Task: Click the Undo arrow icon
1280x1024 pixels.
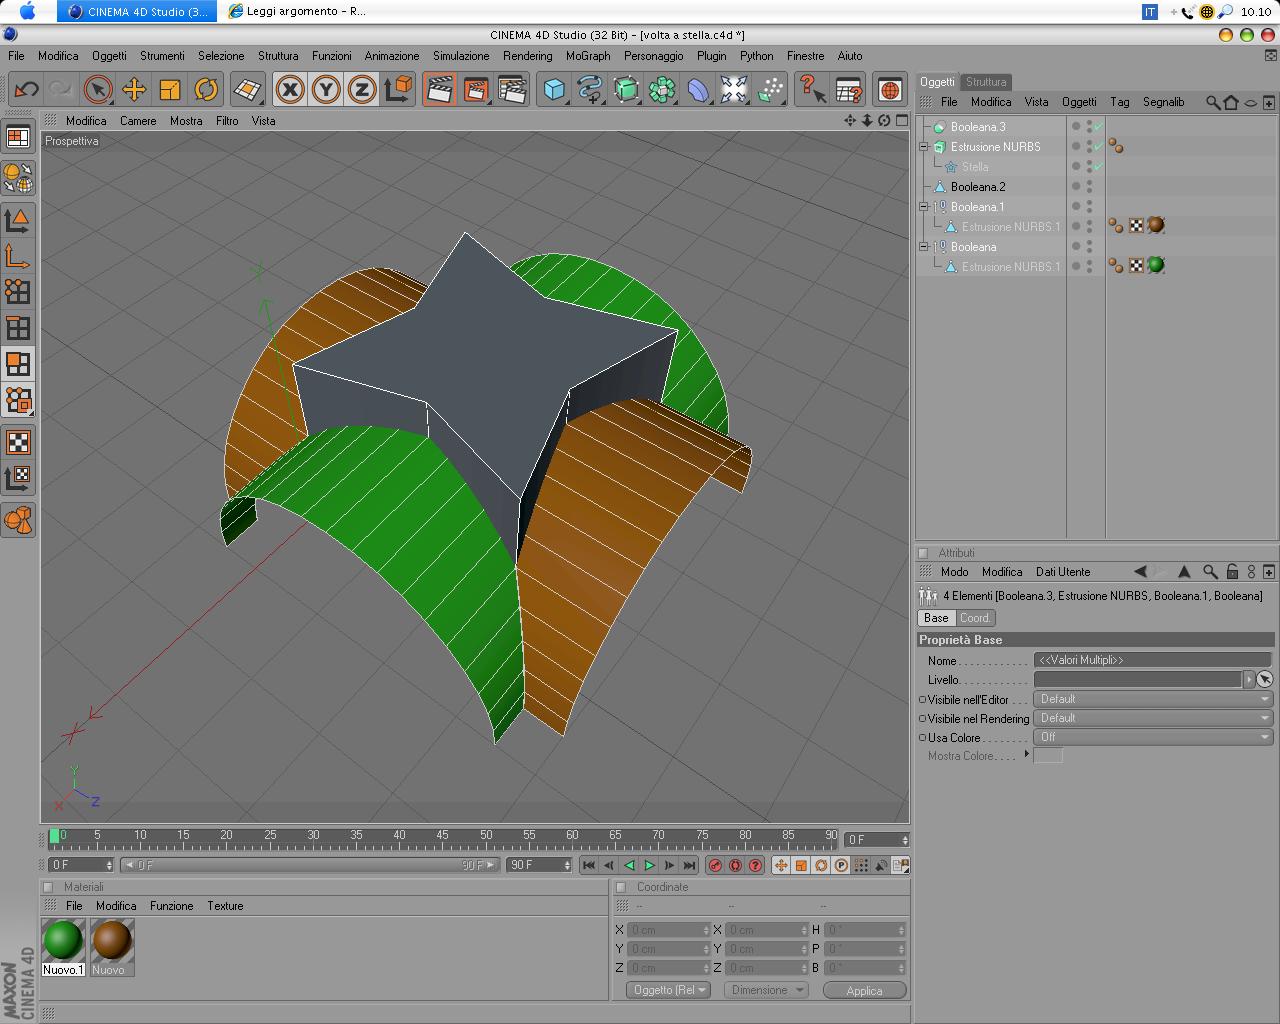Action: coord(26,90)
